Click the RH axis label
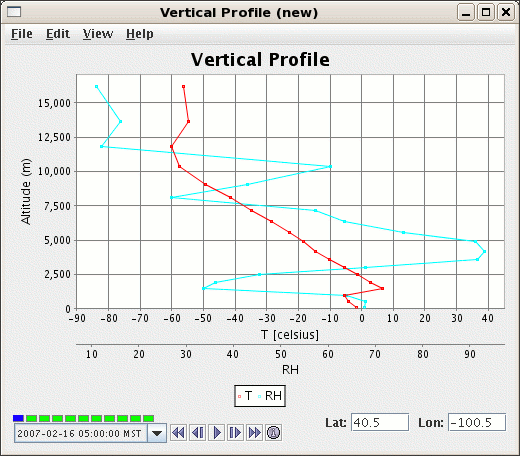Screen dimensions: 520x456 (290, 370)
